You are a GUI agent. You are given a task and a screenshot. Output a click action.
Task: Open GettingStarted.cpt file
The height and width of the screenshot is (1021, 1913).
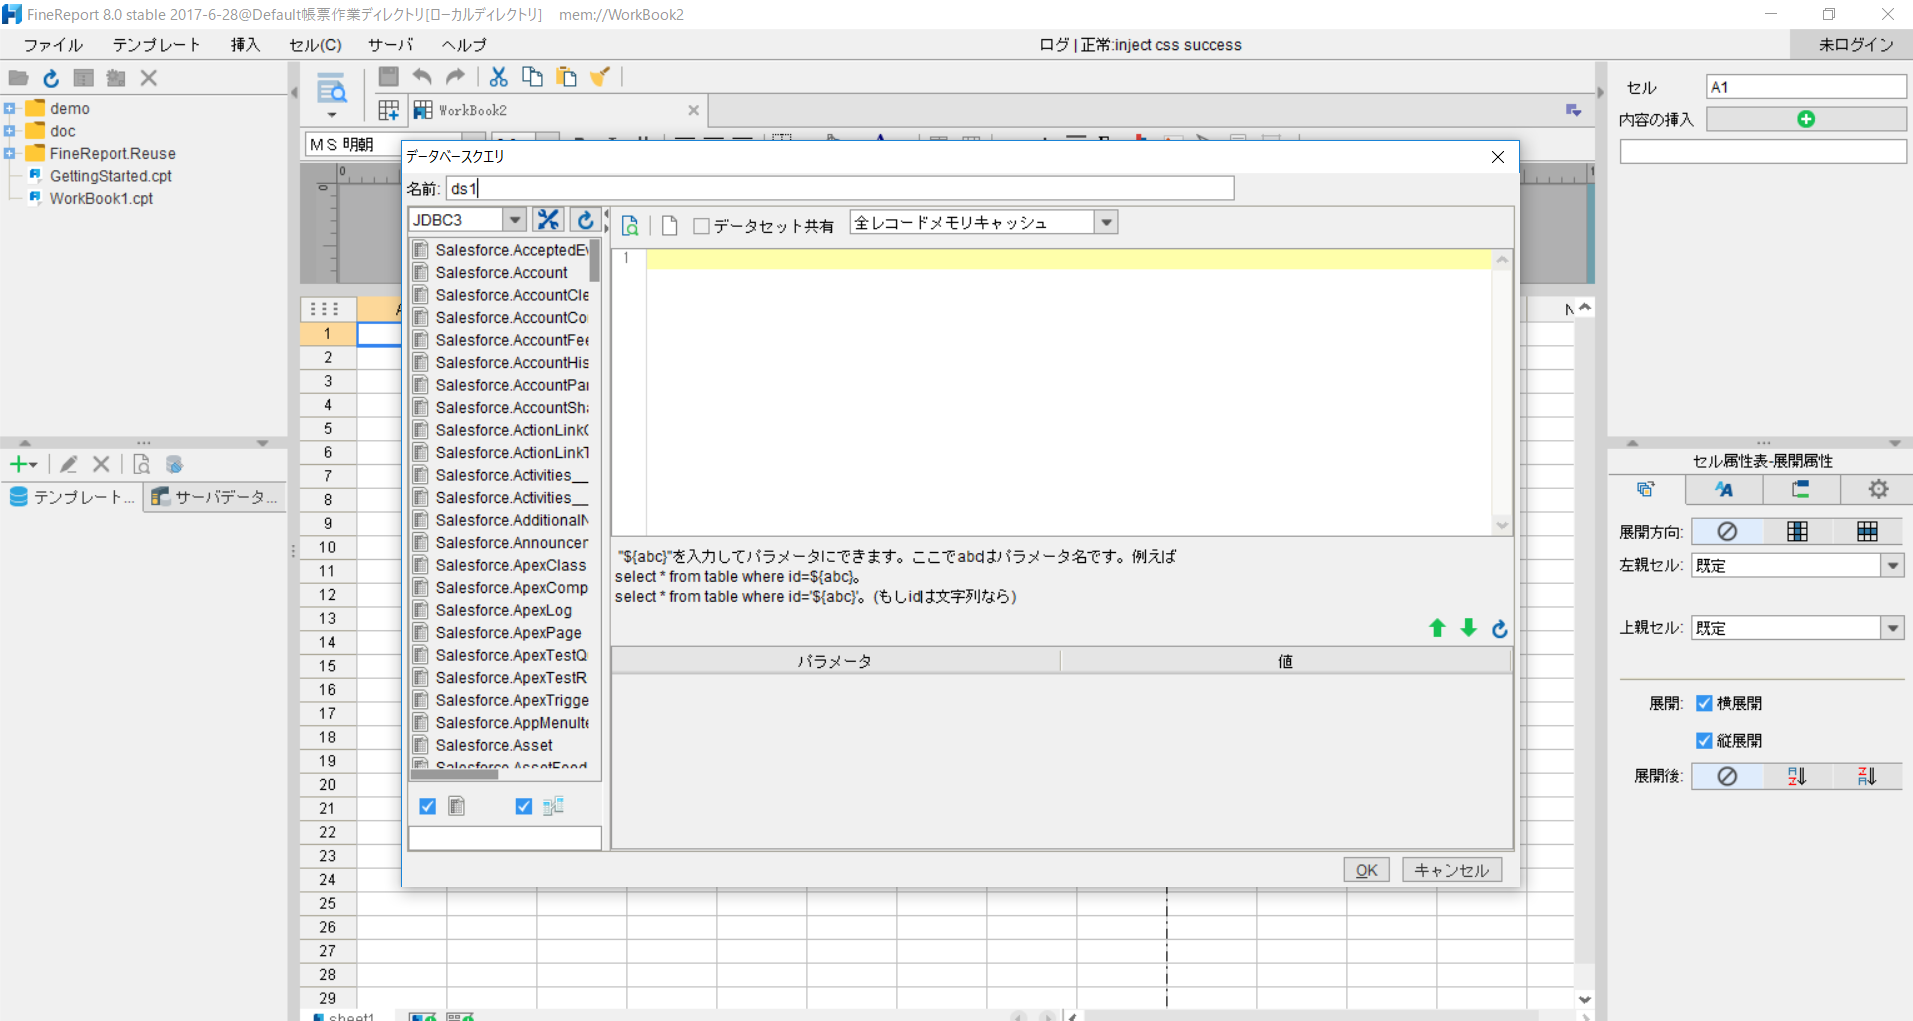111,176
